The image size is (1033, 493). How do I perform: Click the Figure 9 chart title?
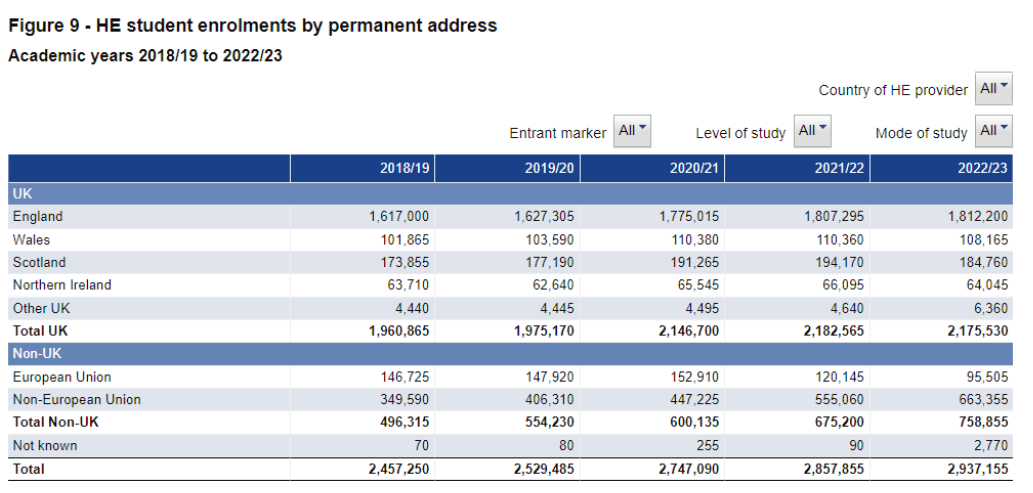click(252, 26)
